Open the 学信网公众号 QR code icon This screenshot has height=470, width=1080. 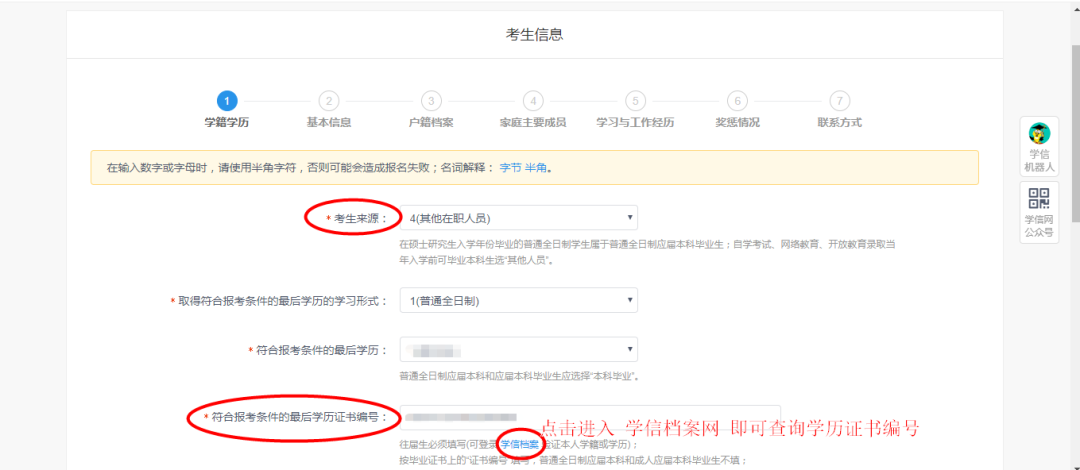tap(1039, 199)
